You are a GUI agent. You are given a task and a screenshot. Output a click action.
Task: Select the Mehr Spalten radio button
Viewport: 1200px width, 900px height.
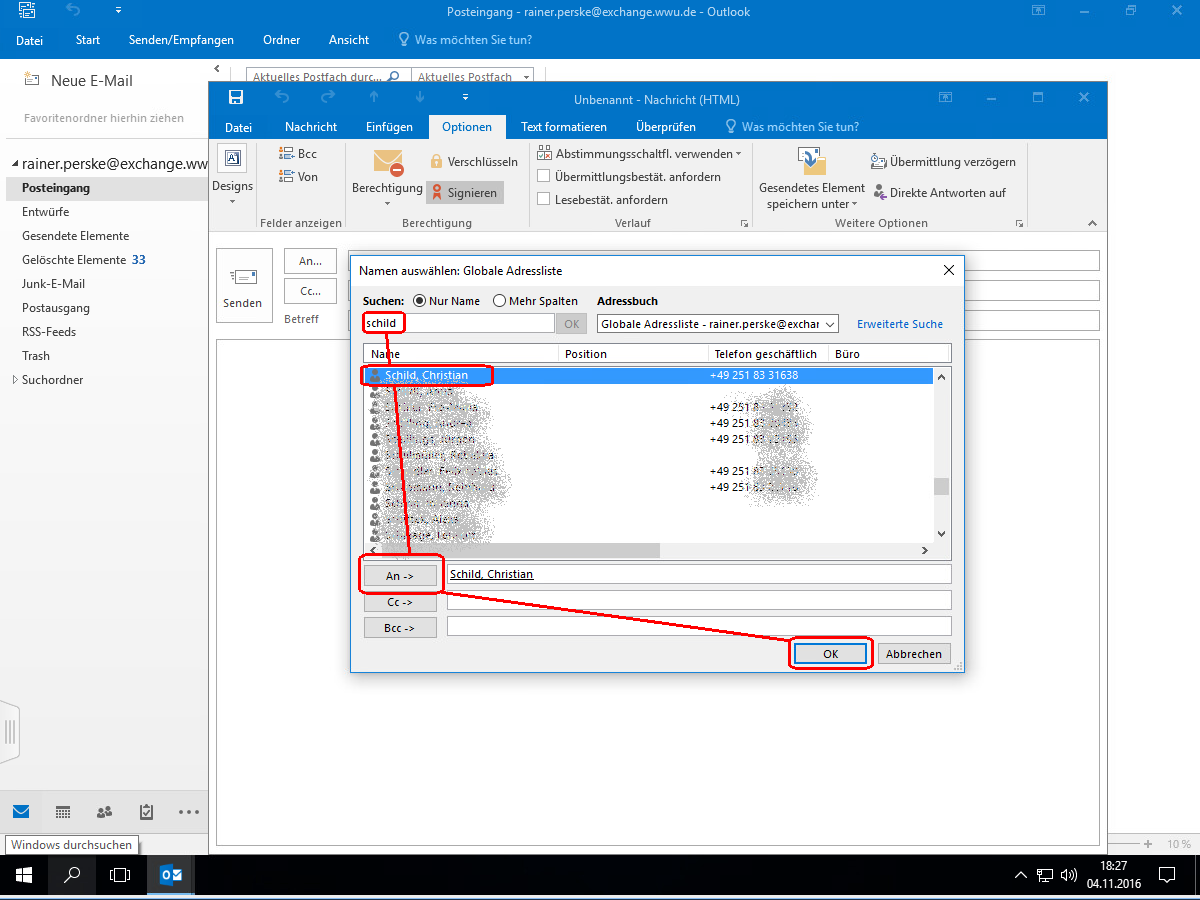499,301
